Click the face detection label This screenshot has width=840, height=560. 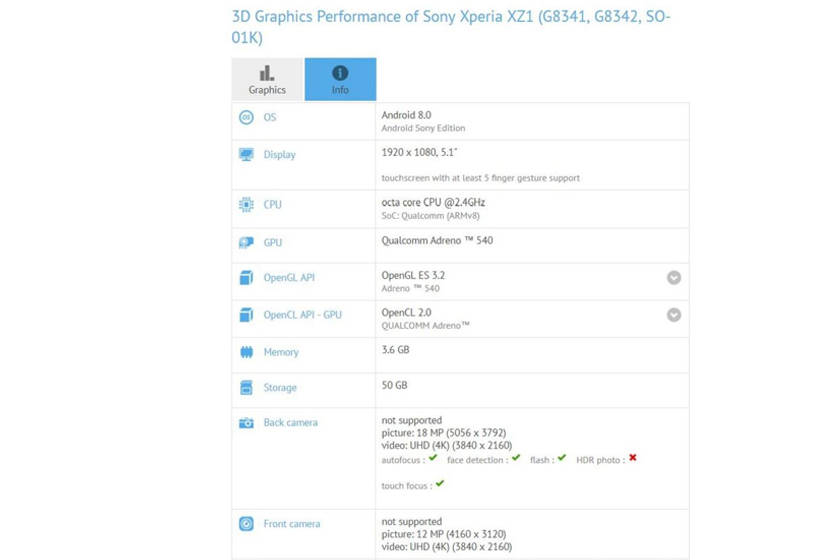click(x=478, y=460)
